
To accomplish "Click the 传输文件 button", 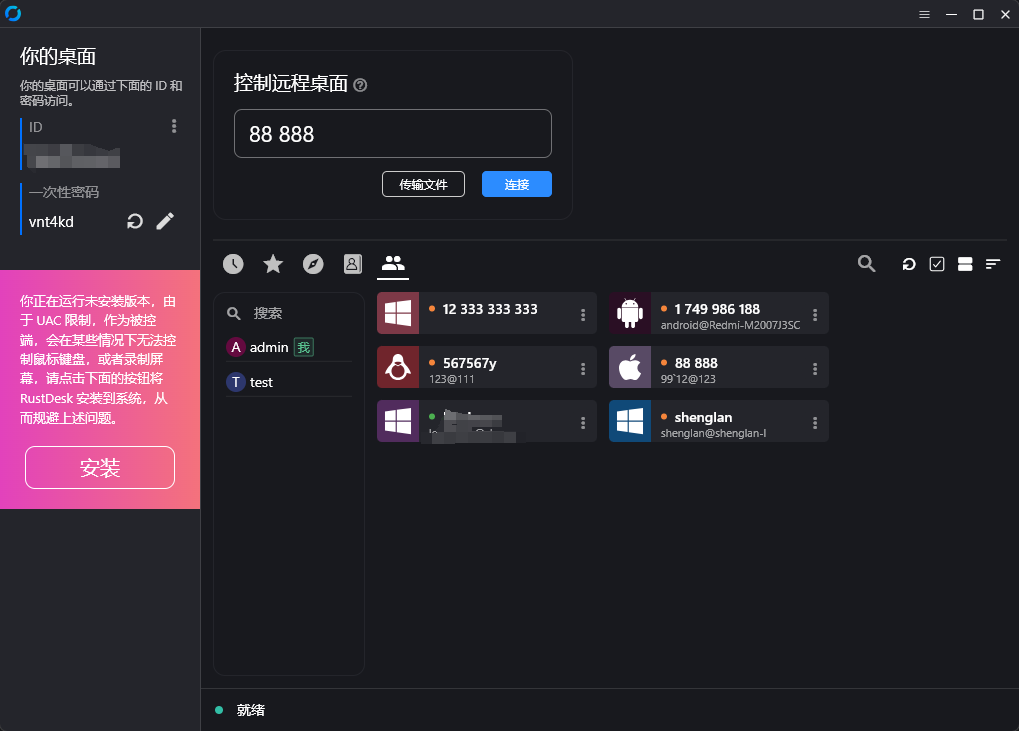I will coord(423,184).
